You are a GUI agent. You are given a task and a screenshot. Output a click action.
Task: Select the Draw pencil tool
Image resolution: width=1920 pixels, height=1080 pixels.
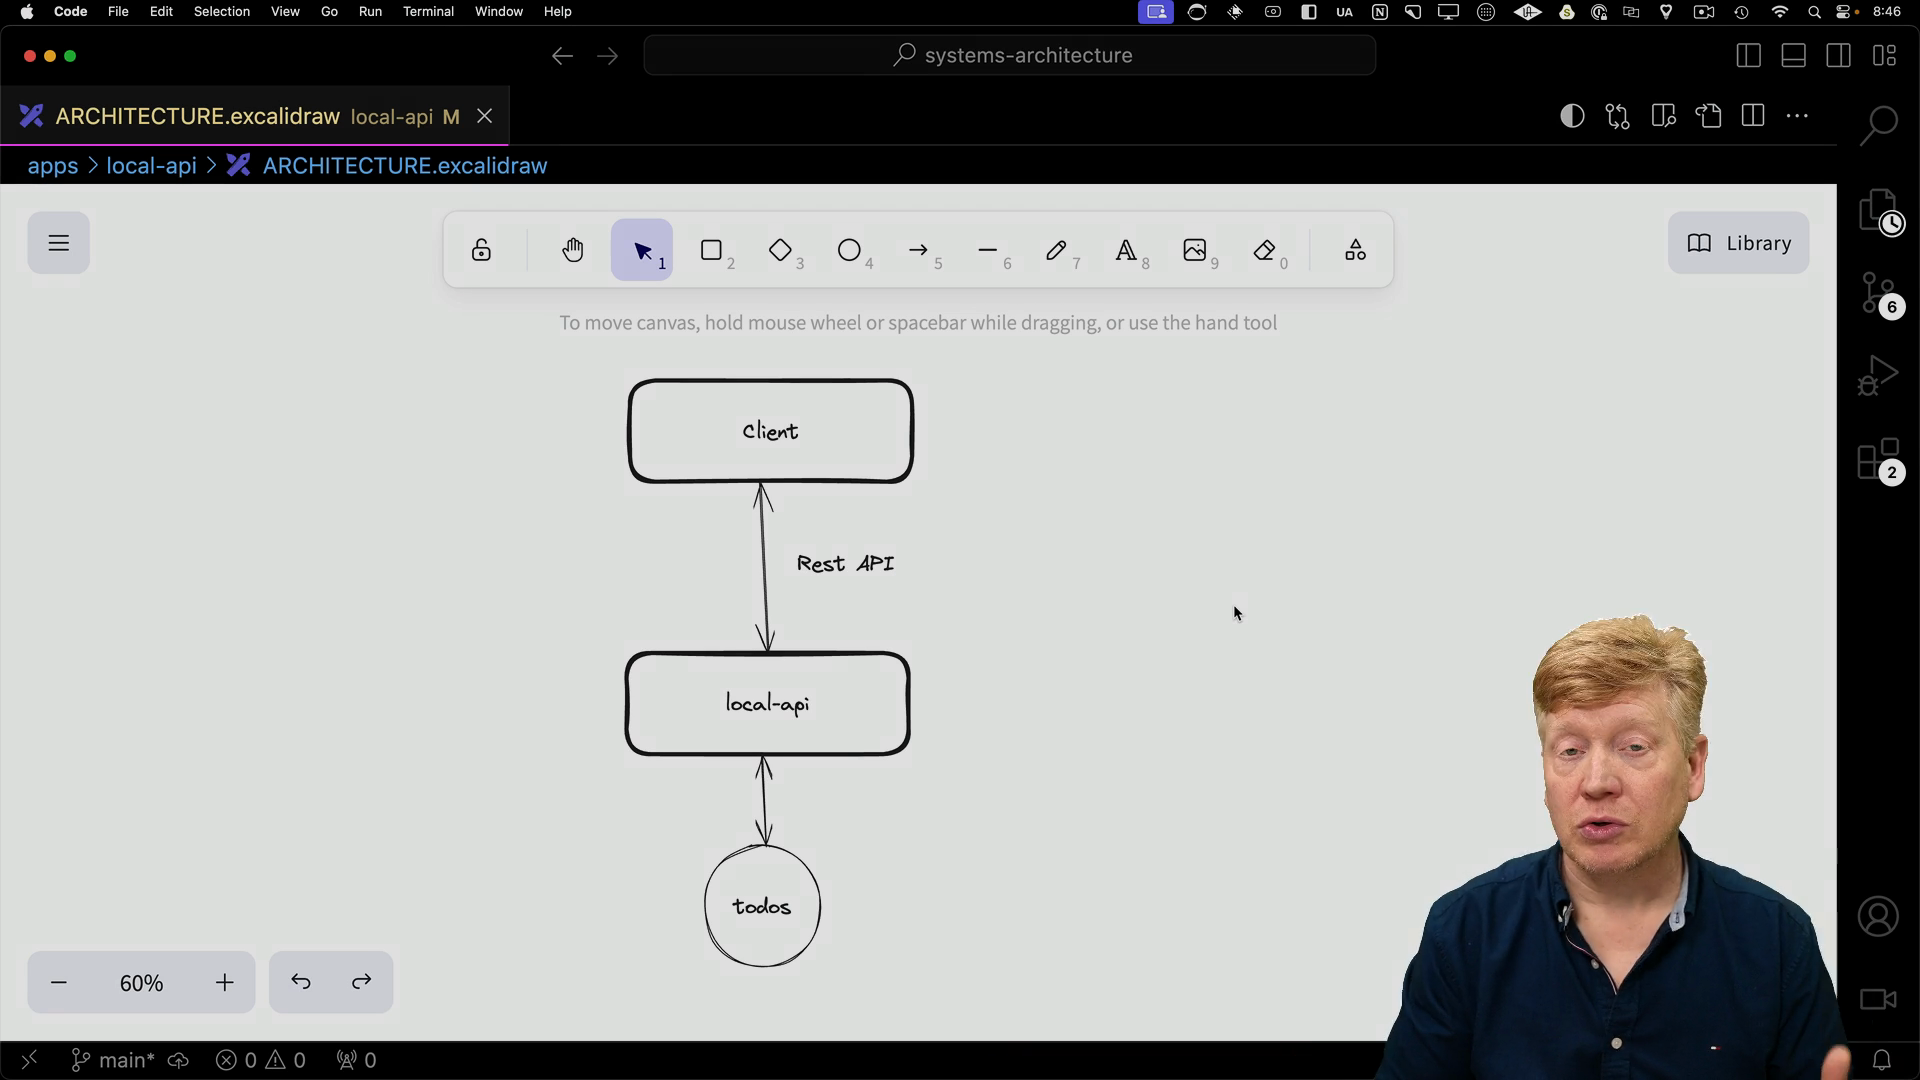(1057, 250)
